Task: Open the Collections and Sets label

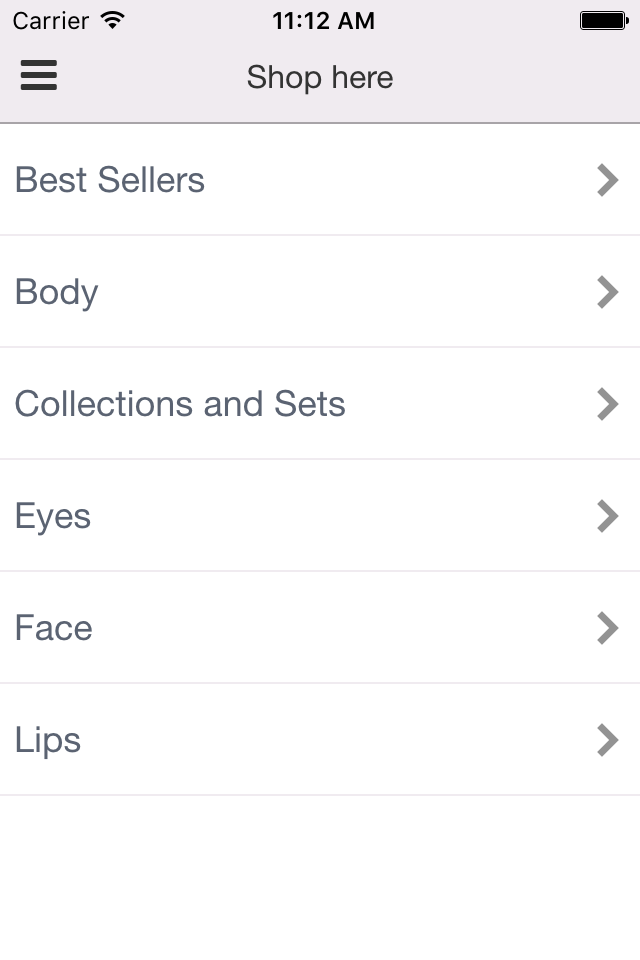Action: (180, 404)
